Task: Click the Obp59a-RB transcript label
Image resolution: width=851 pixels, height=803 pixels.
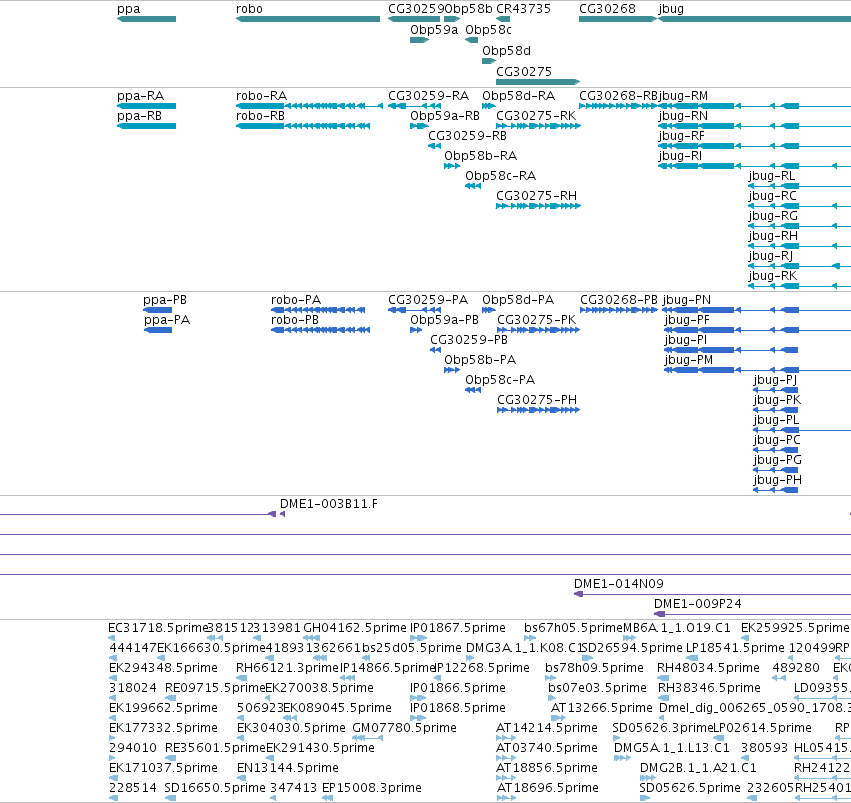Action: (x=445, y=116)
